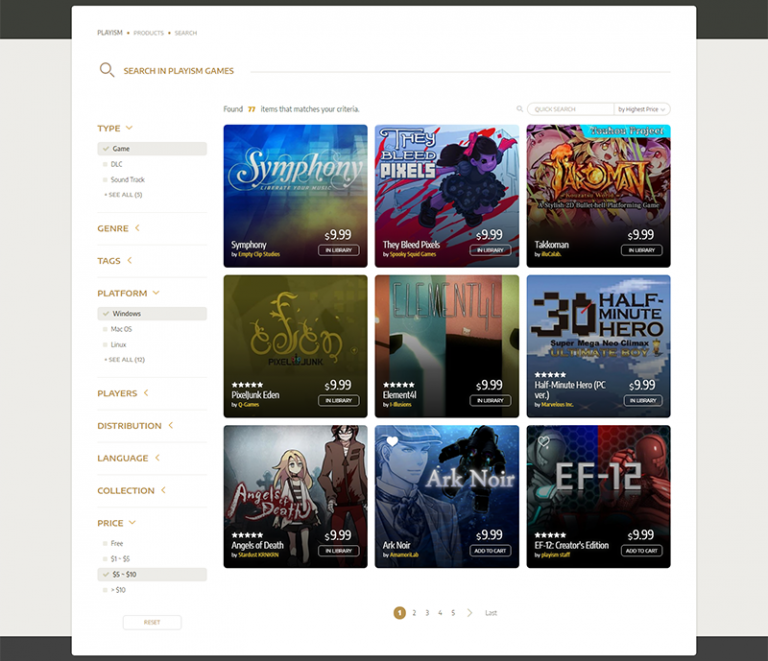Uncheck the Game type filter
The image size is (768, 661).
coord(152,148)
